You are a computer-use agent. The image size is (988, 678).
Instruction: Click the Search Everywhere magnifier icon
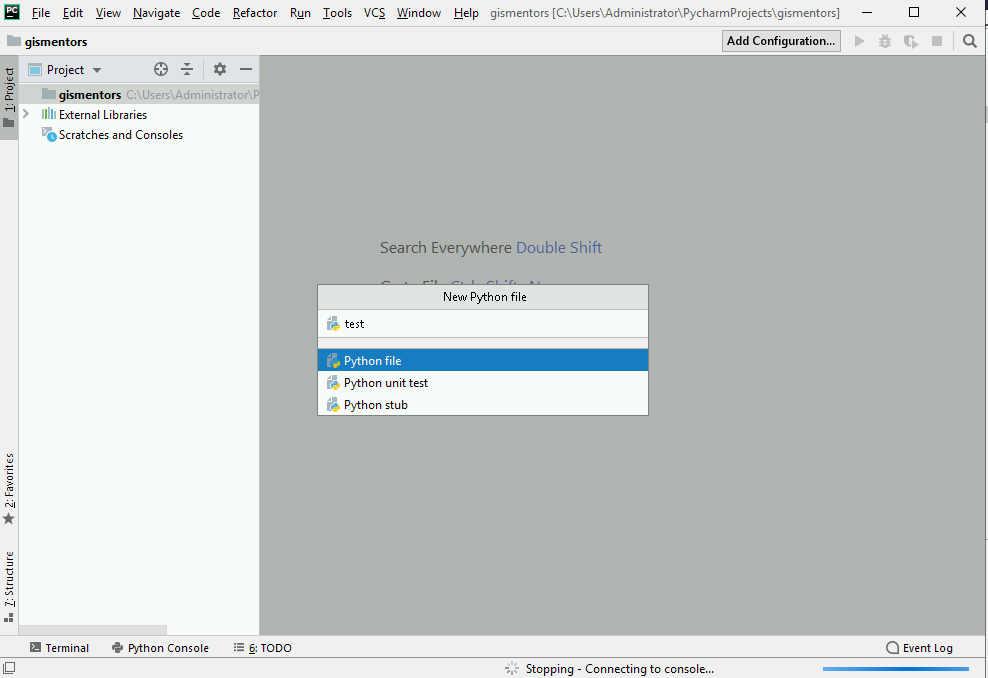coord(969,40)
